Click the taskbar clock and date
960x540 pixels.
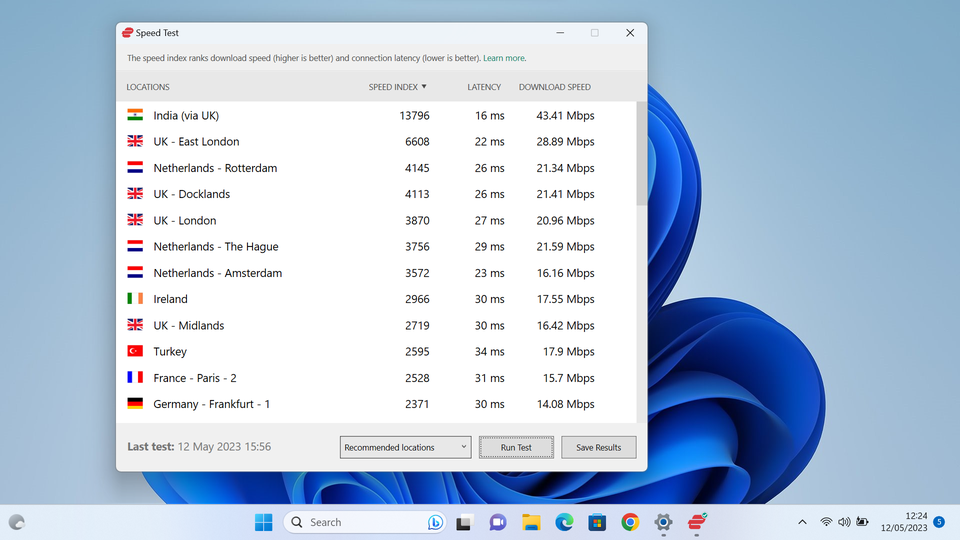pyautogui.click(x=904, y=522)
